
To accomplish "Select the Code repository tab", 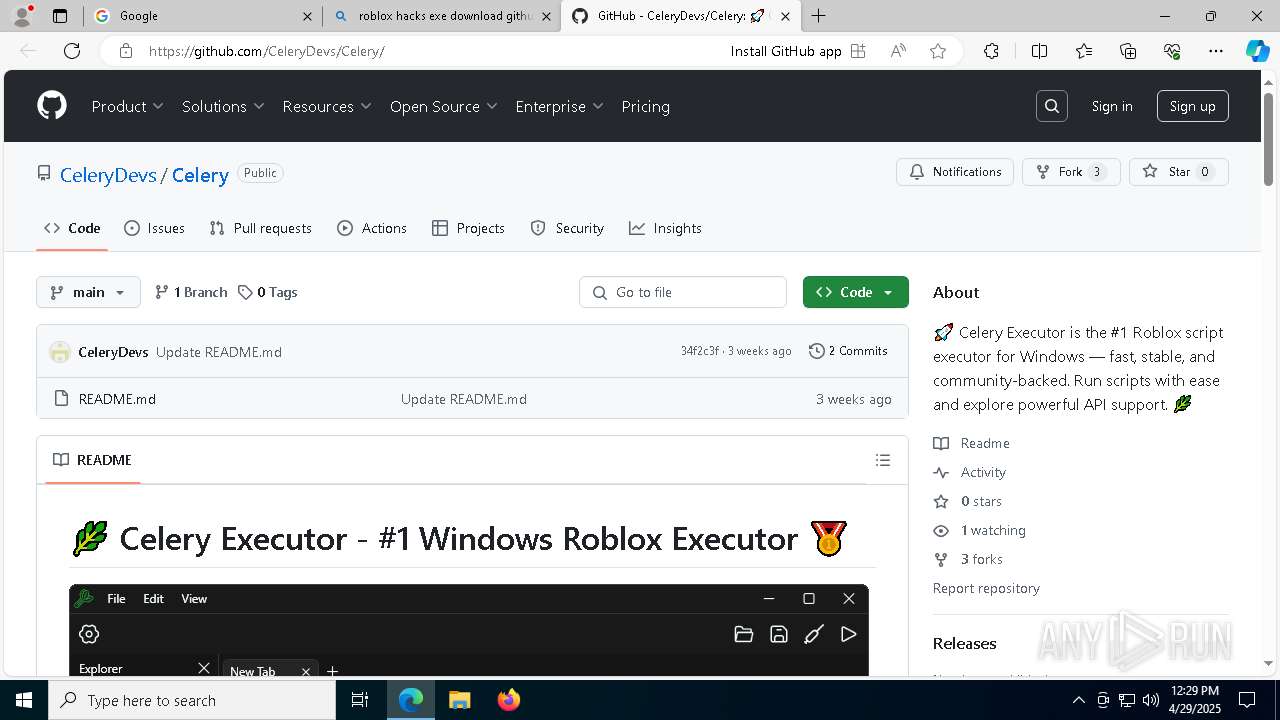I will (72, 228).
